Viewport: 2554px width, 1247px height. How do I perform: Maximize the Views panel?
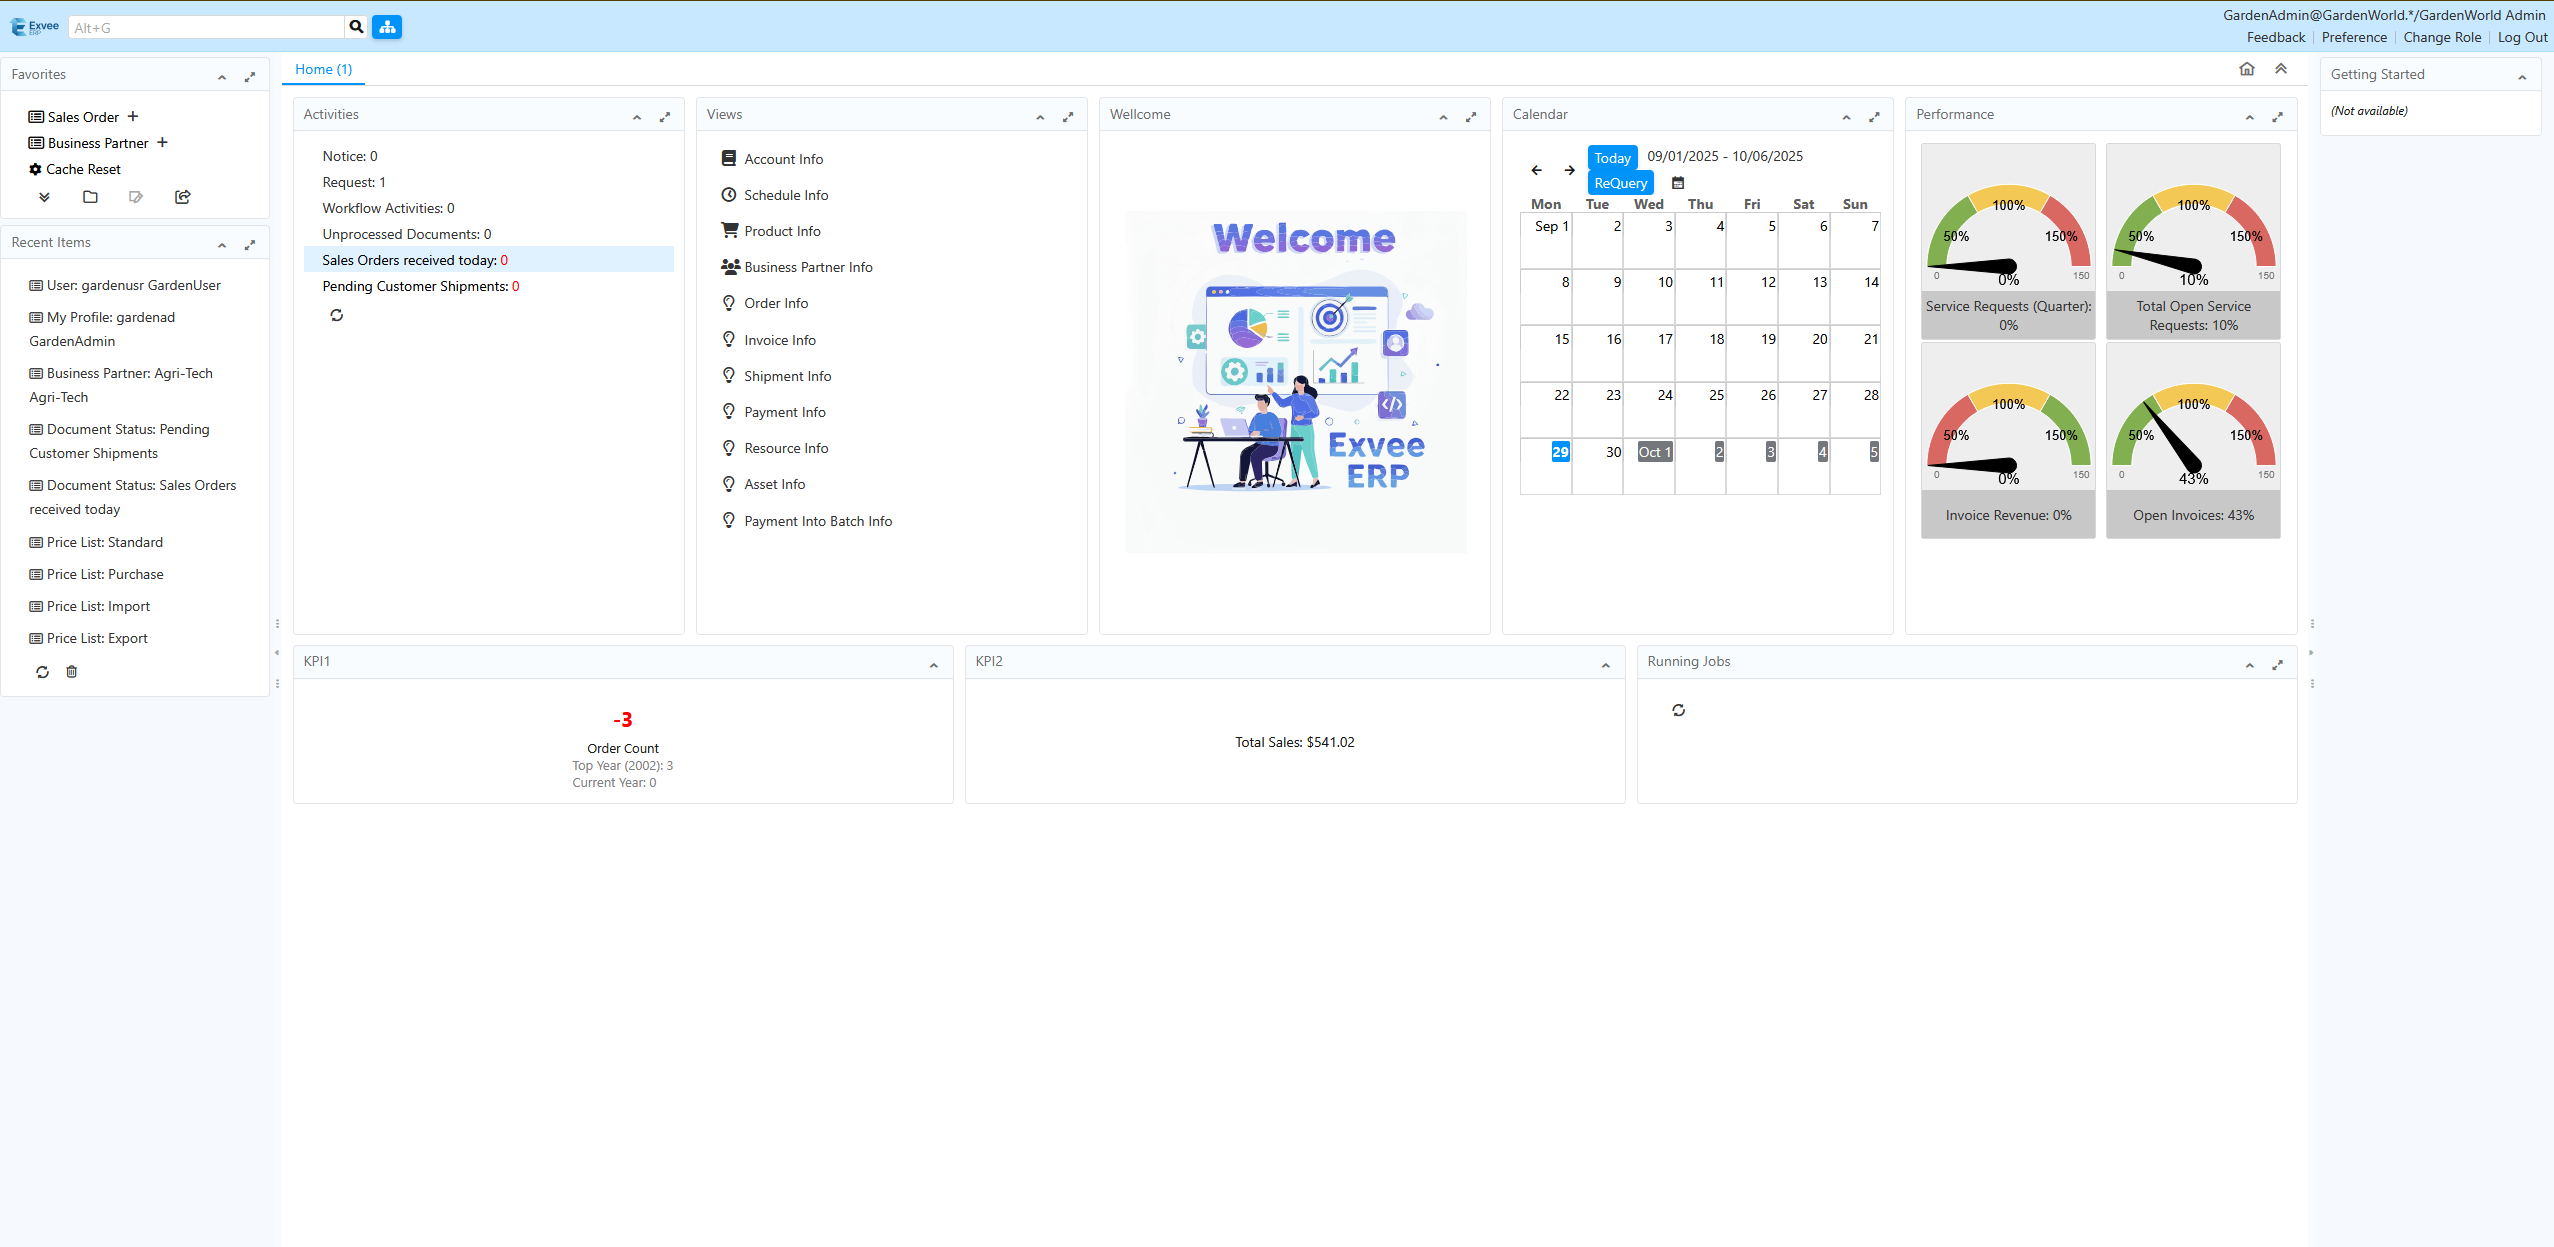1068,117
